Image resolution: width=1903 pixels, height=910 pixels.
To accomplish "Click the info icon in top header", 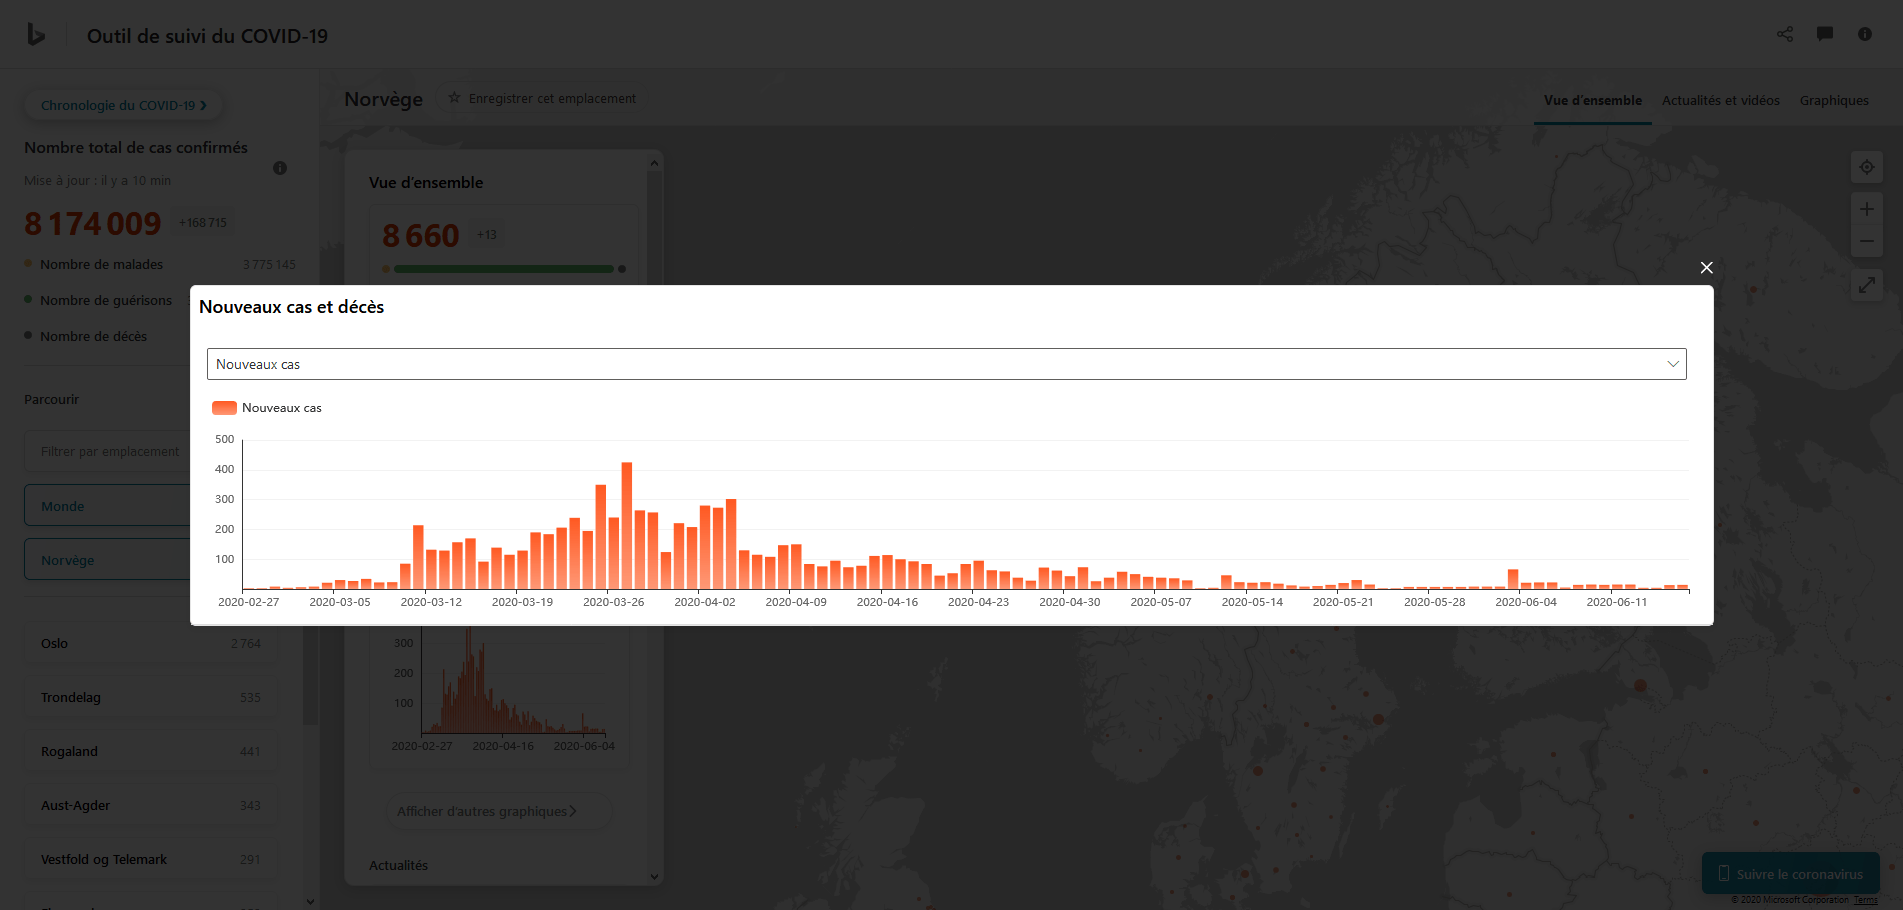I will 1865,34.
